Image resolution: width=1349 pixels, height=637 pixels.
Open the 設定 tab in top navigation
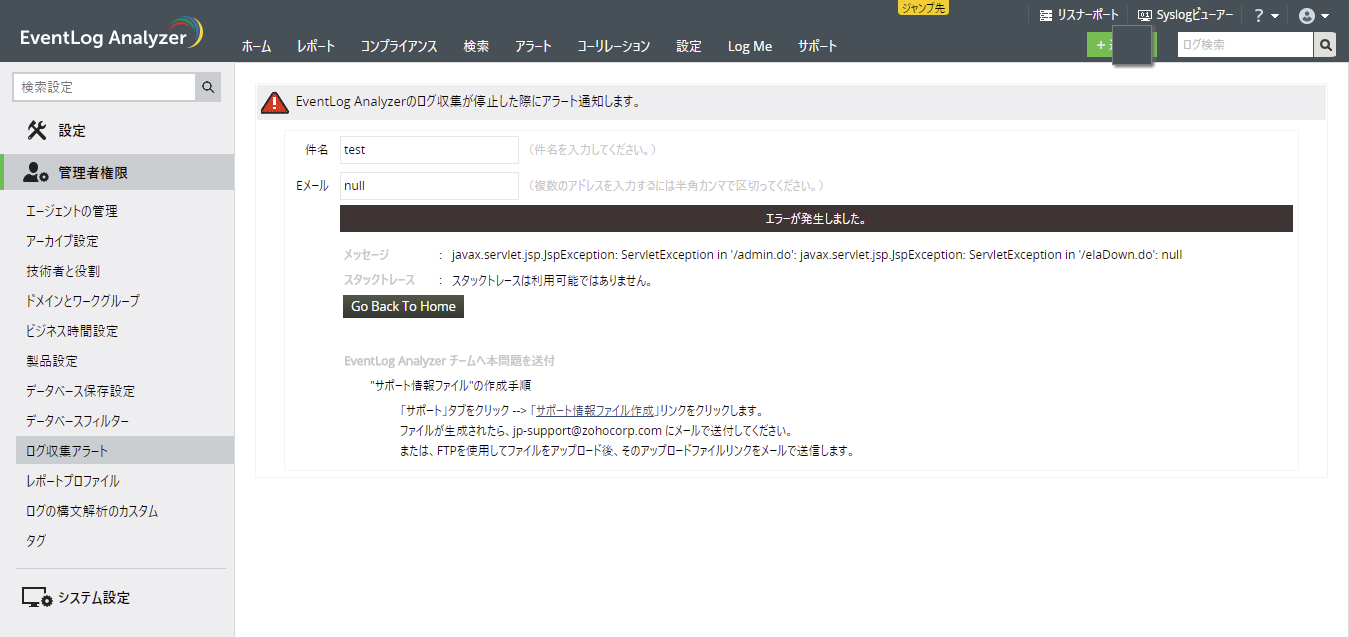tap(689, 46)
